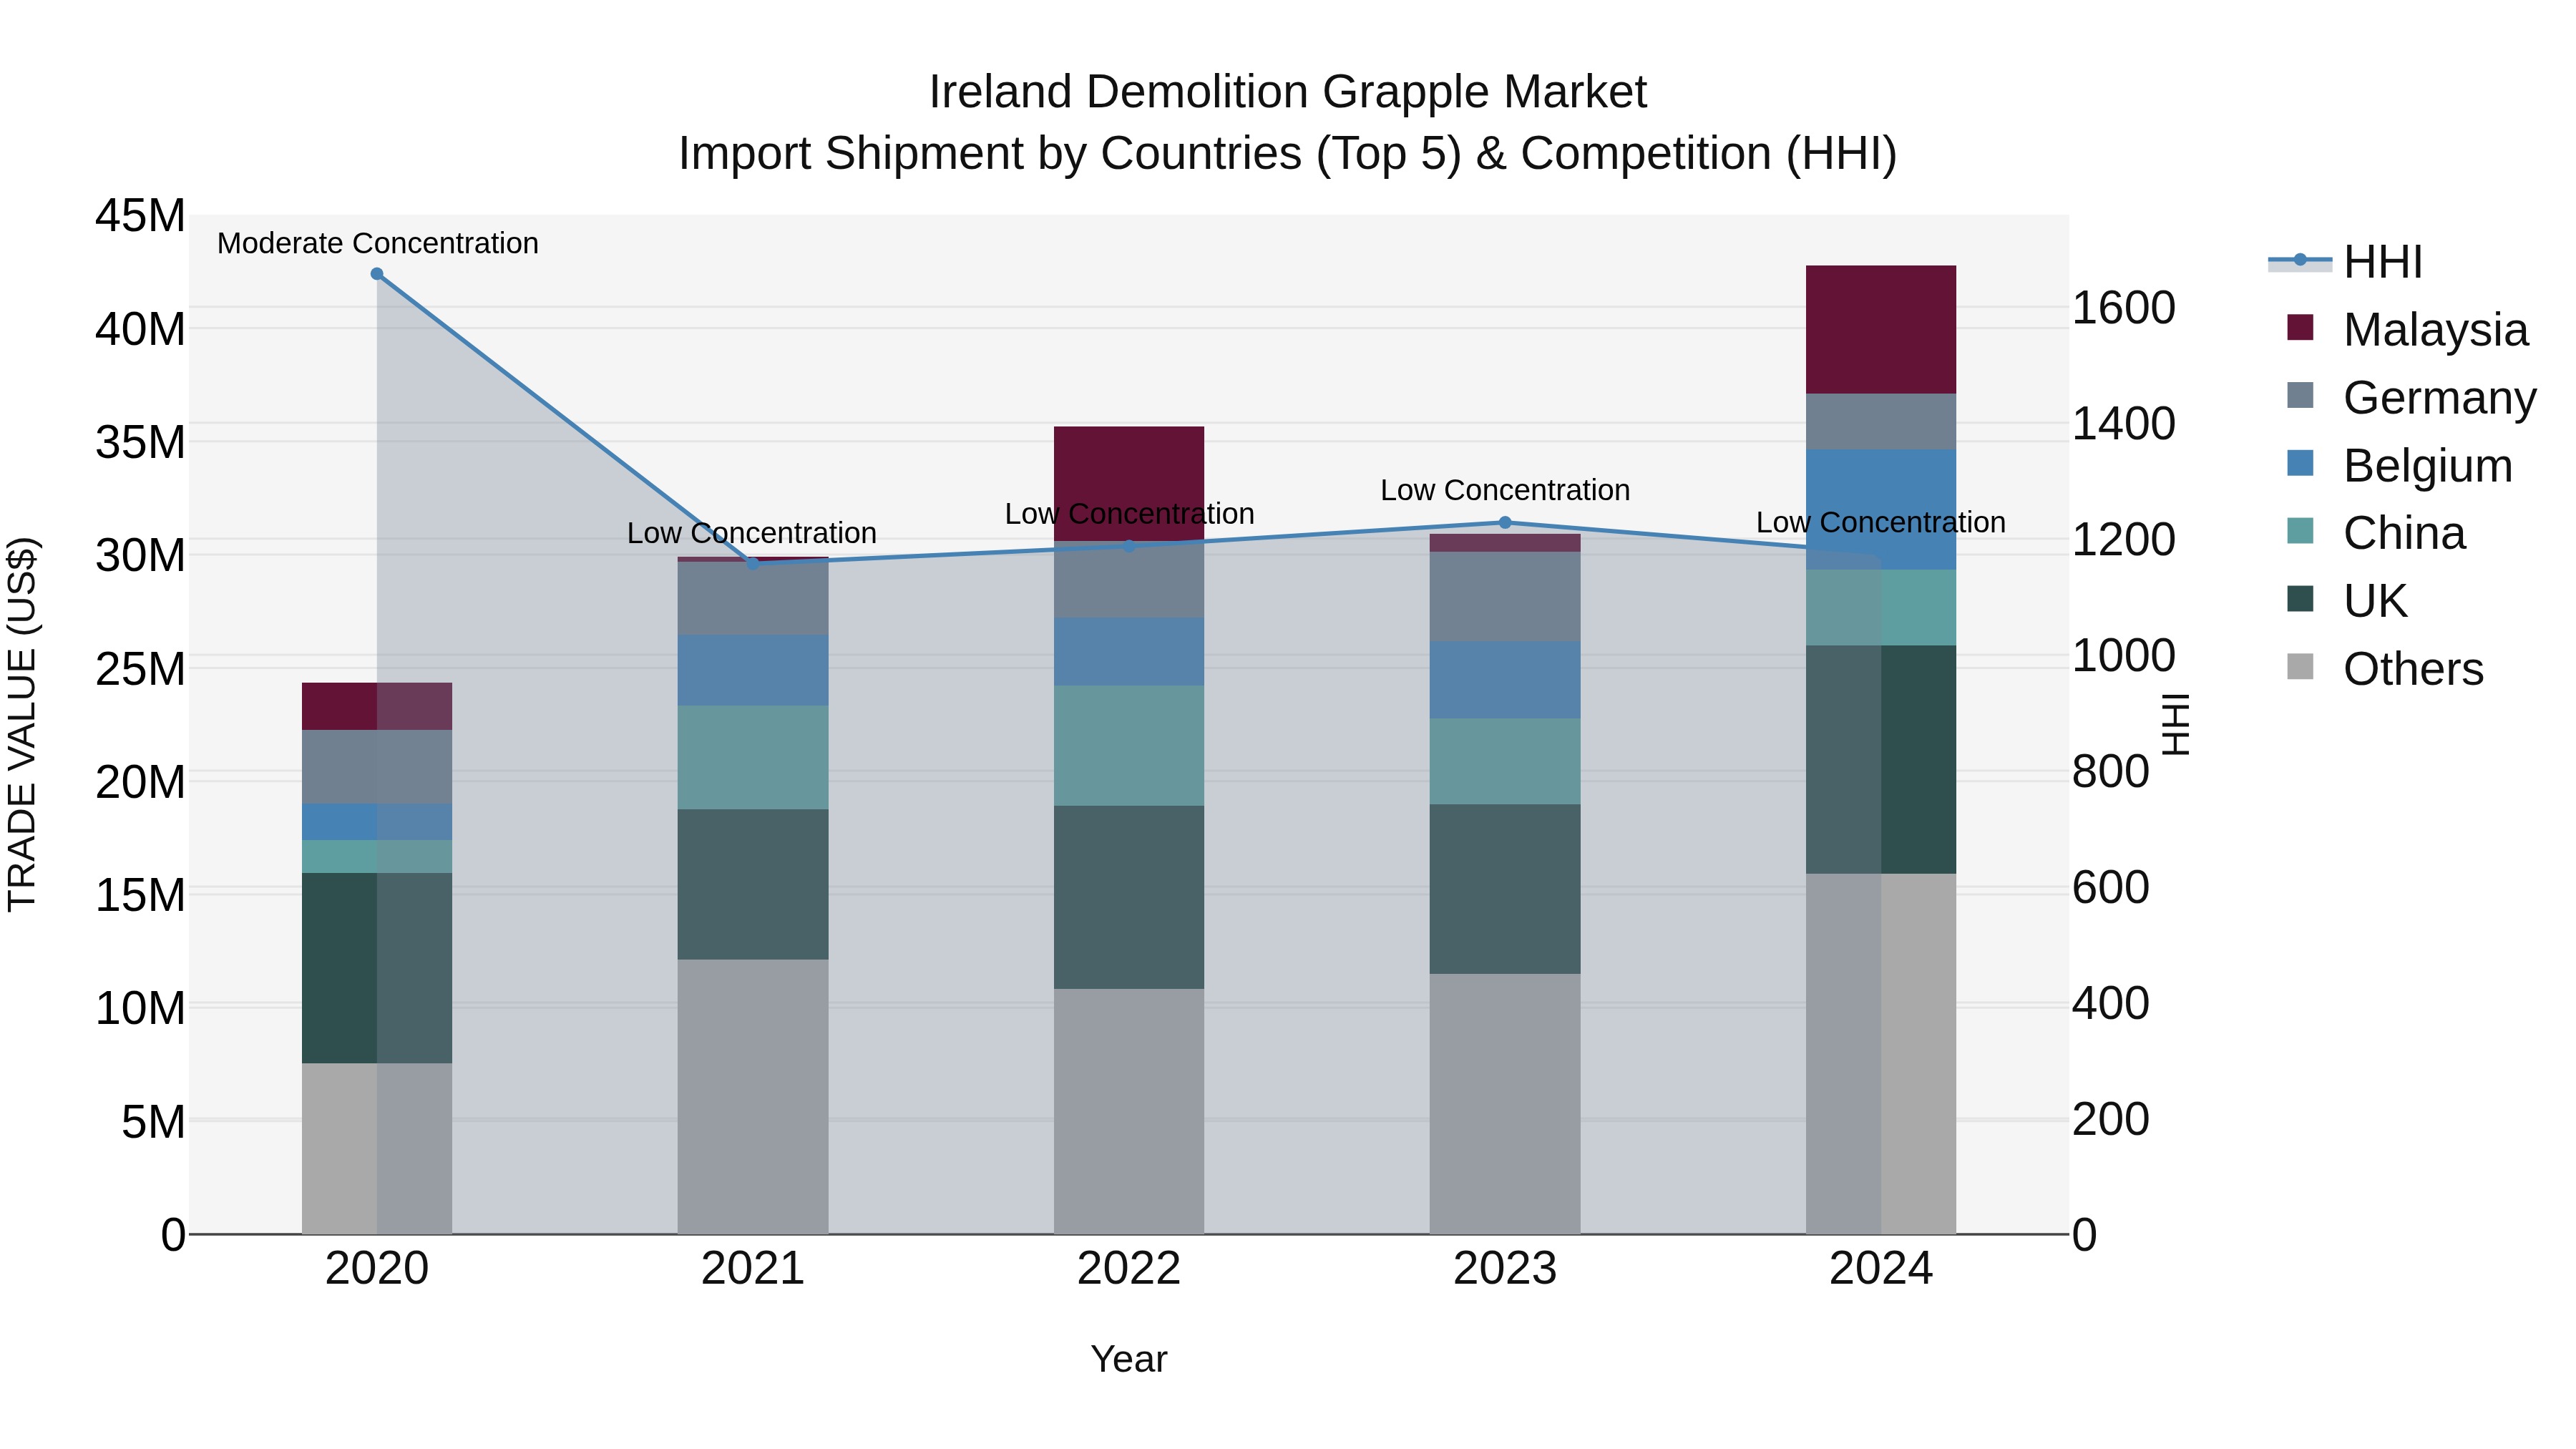Image resolution: width=2576 pixels, height=1449 pixels.
Task: Select the Belgium segment of the 2024 bar
Action: click(x=1881, y=510)
